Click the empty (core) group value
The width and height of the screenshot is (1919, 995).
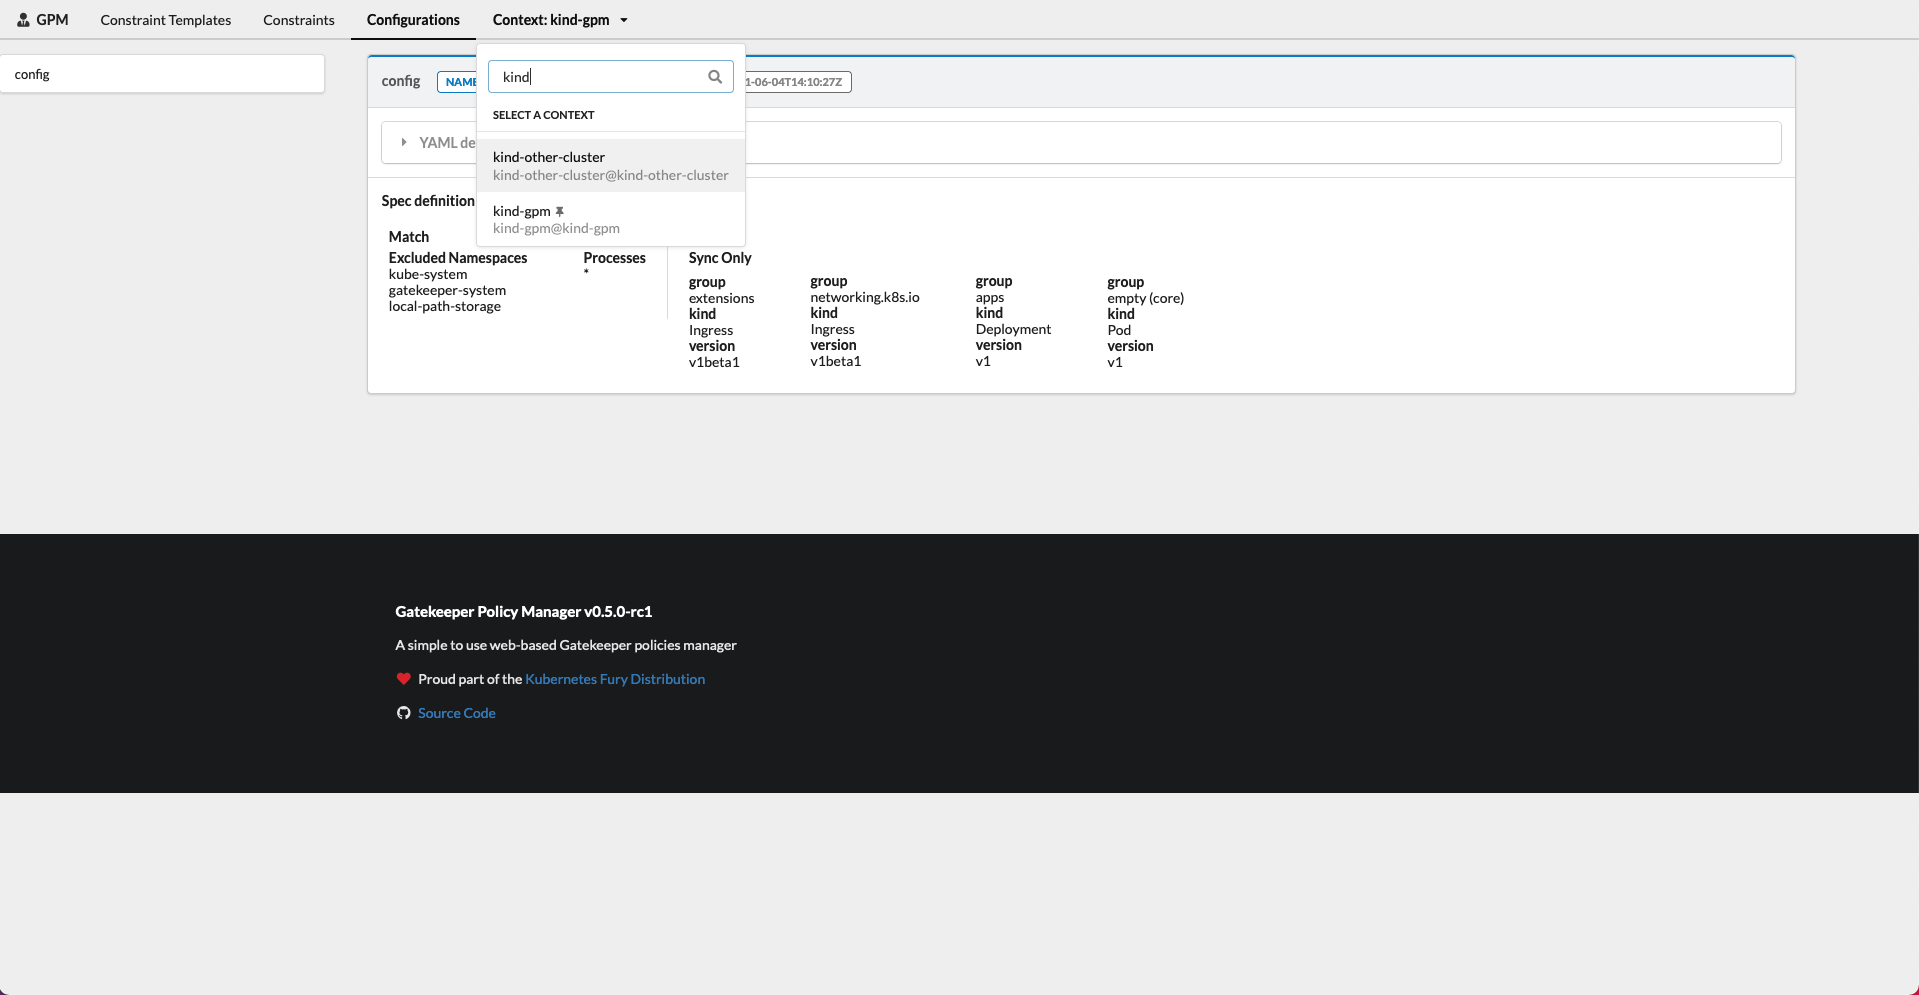(1145, 298)
